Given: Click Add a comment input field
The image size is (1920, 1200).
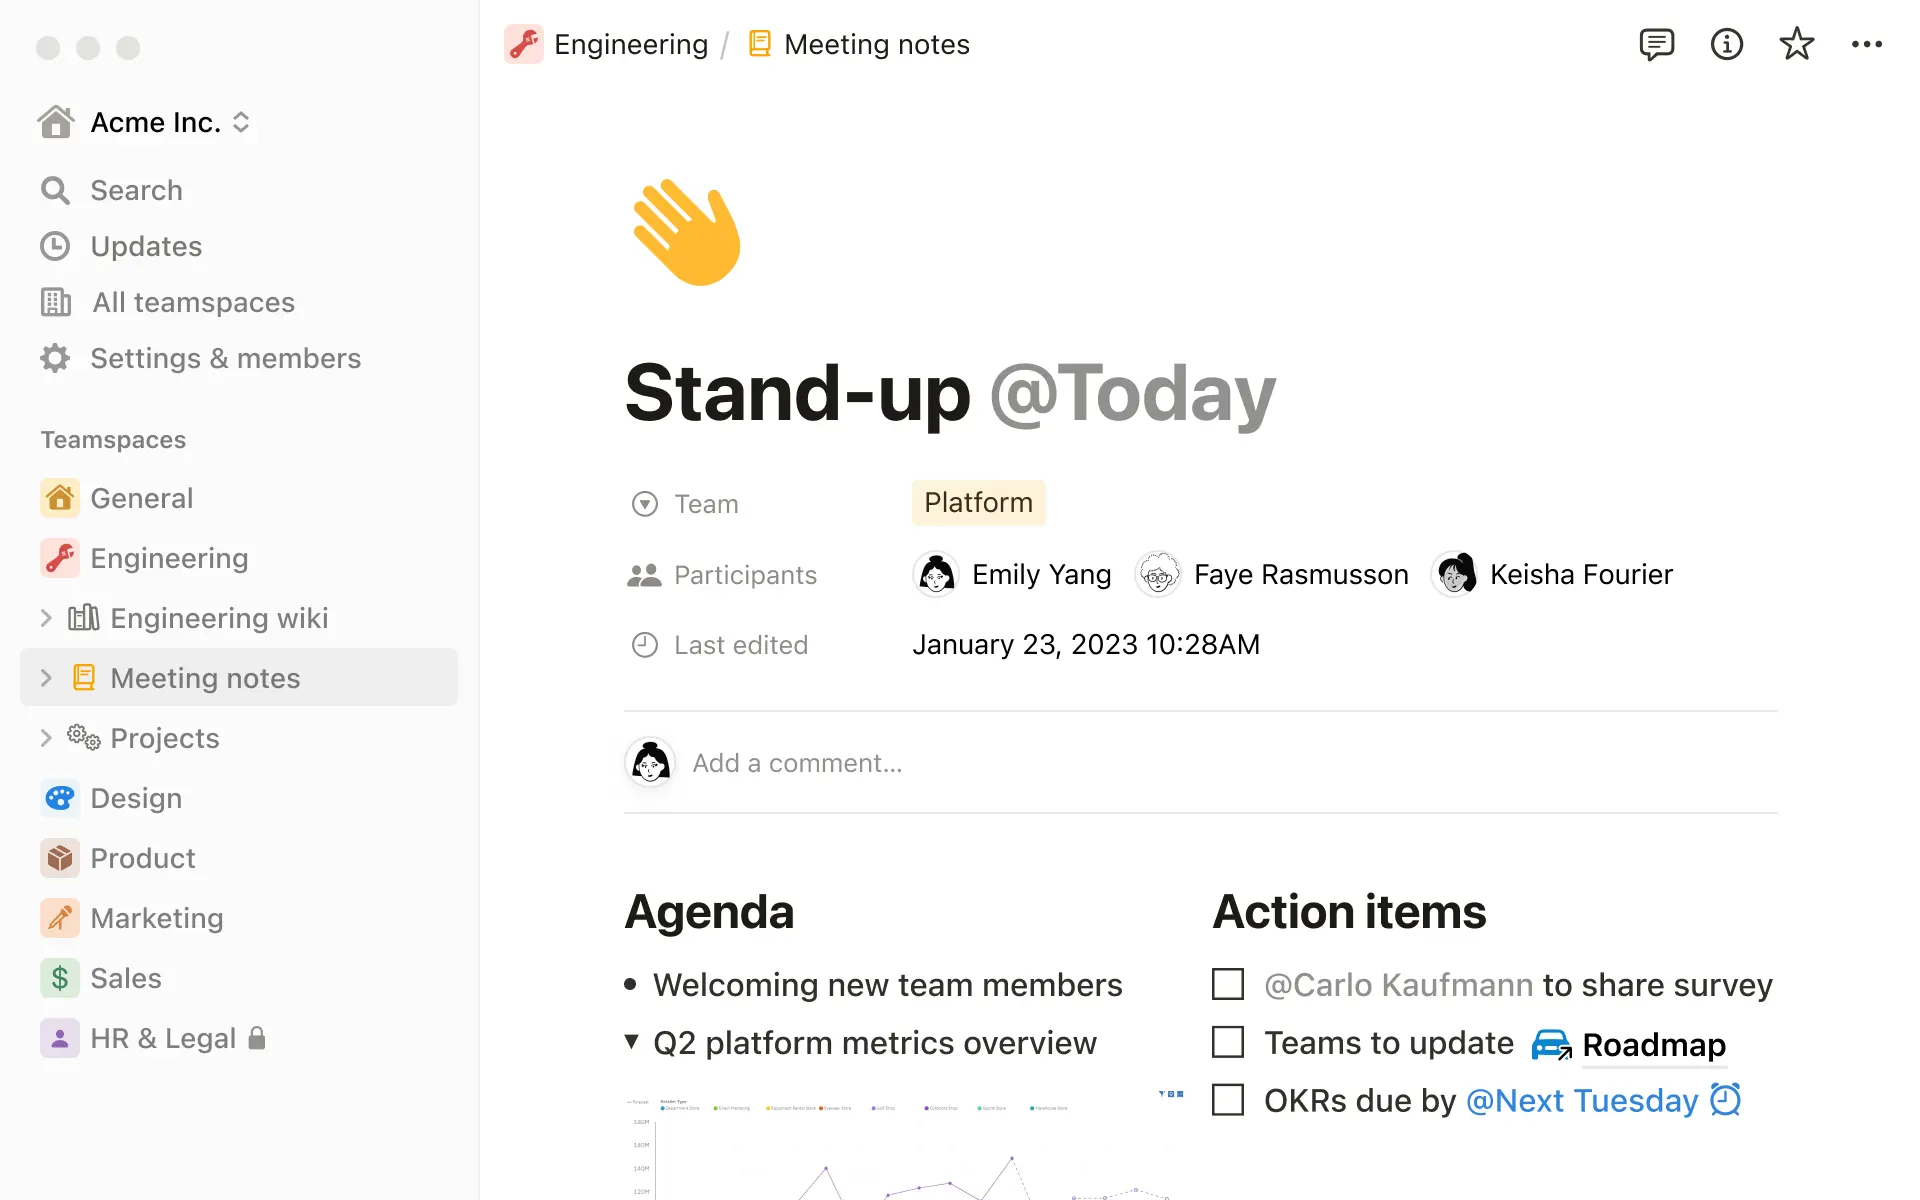Looking at the screenshot, I should pos(798,762).
